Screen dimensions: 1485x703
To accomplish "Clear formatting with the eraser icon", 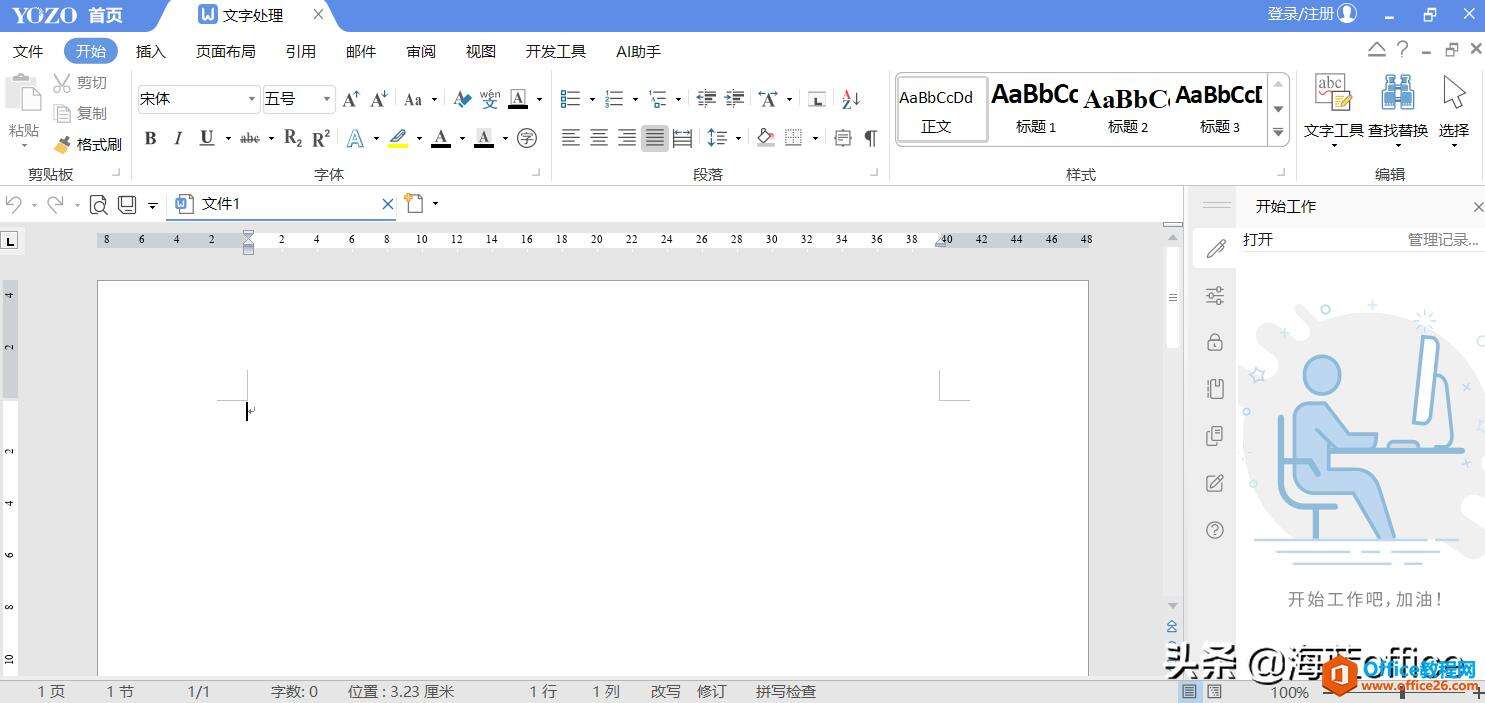I will [x=461, y=99].
